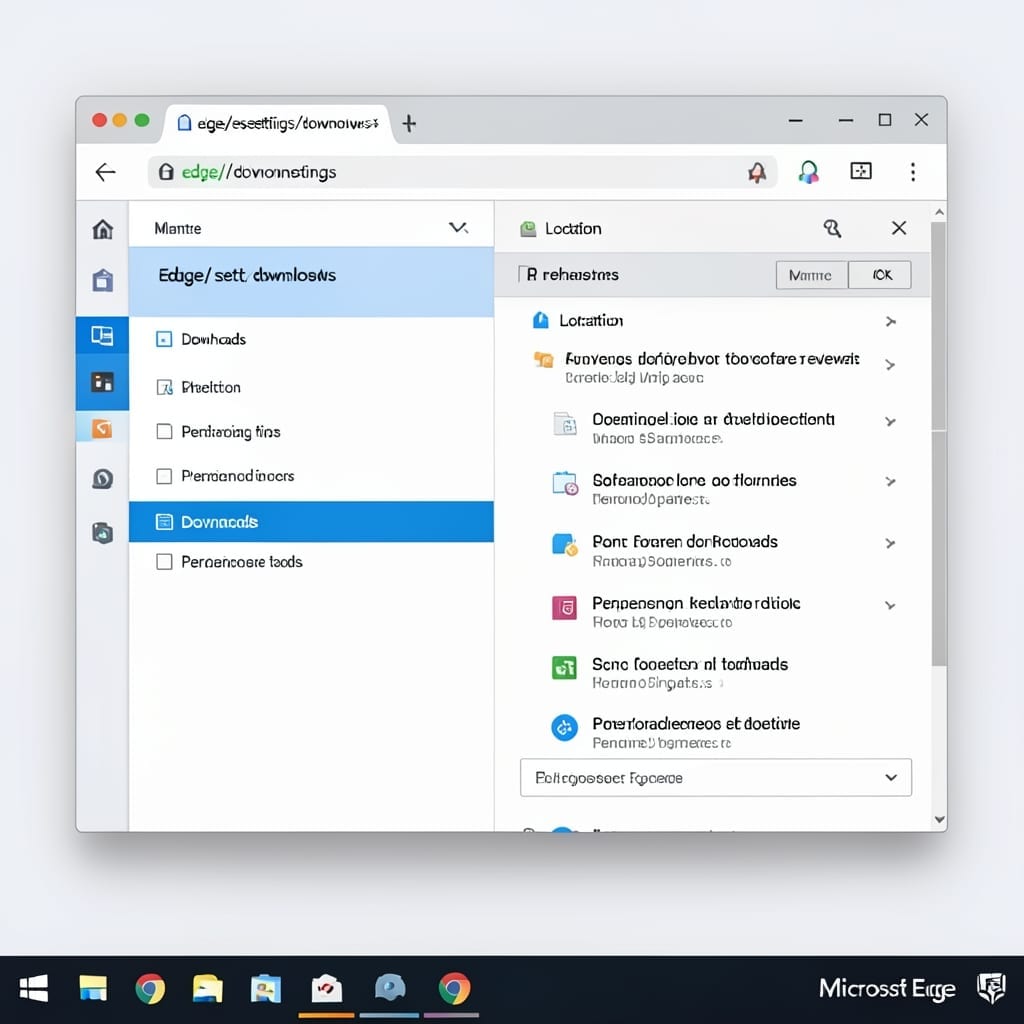Select the Edge/sett dwmlosws header item
Image resolution: width=1024 pixels, height=1024 pixels.
[311, 282]
